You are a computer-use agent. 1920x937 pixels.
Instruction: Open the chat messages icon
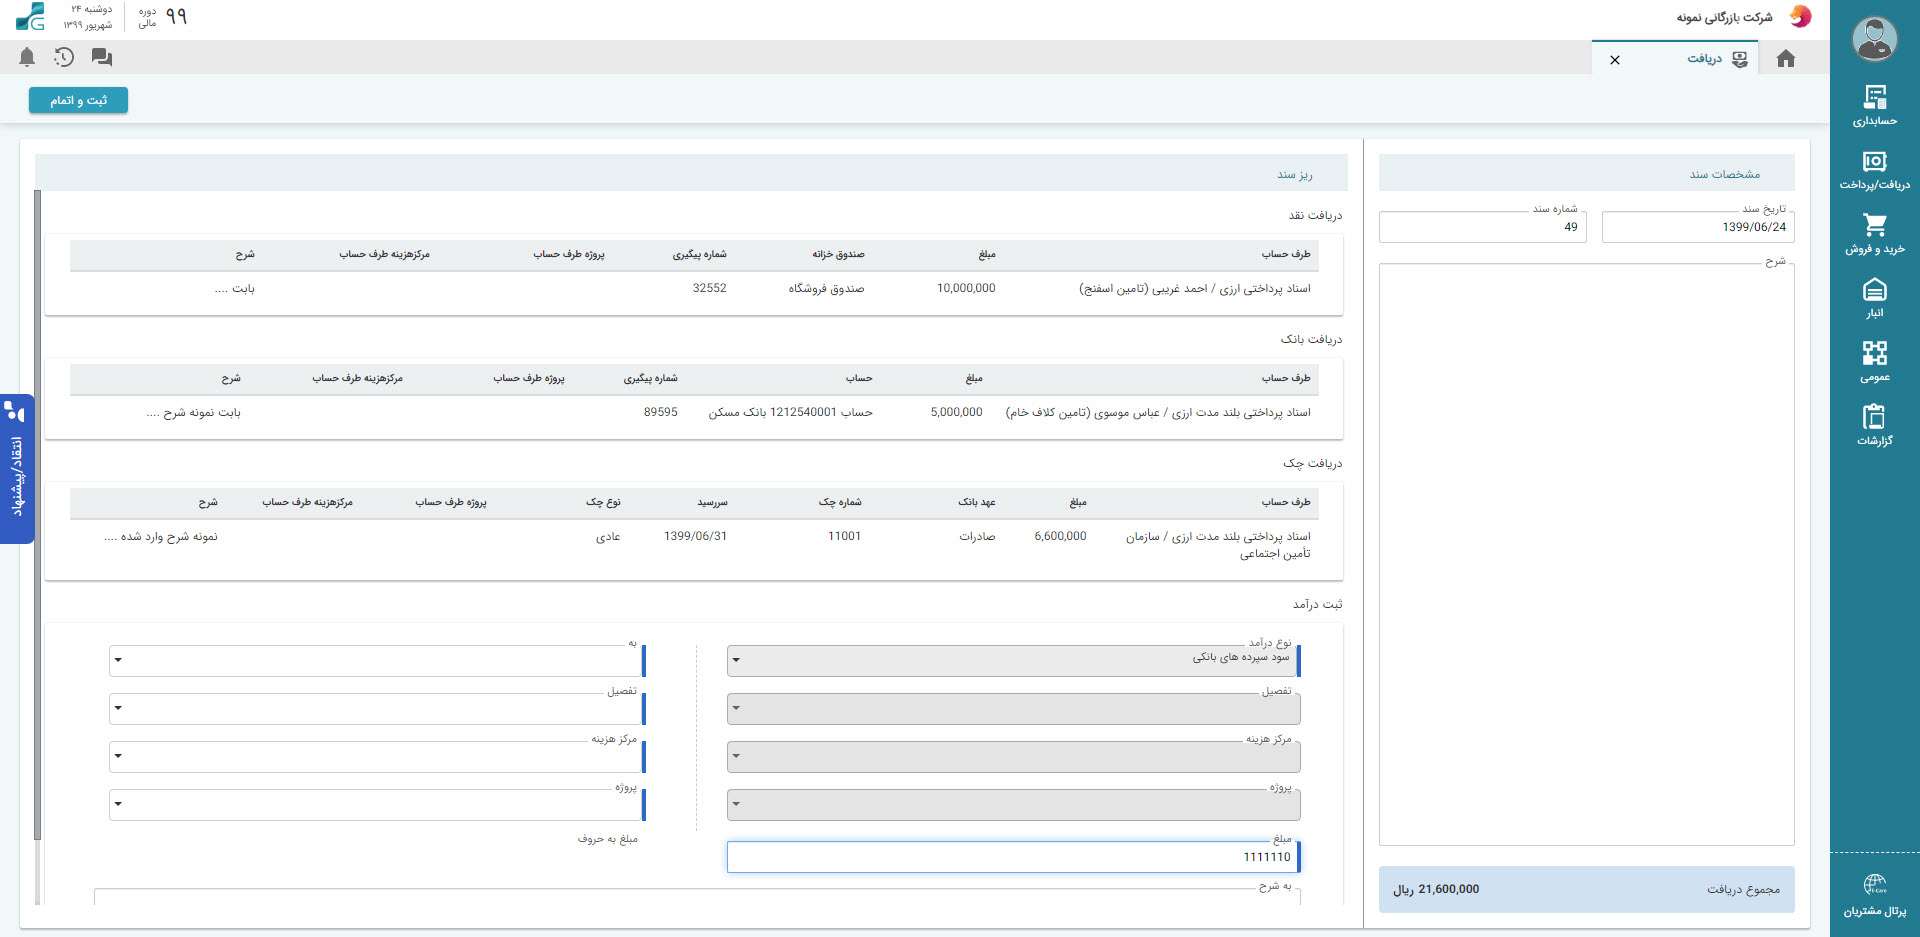[x=102, y=58]
